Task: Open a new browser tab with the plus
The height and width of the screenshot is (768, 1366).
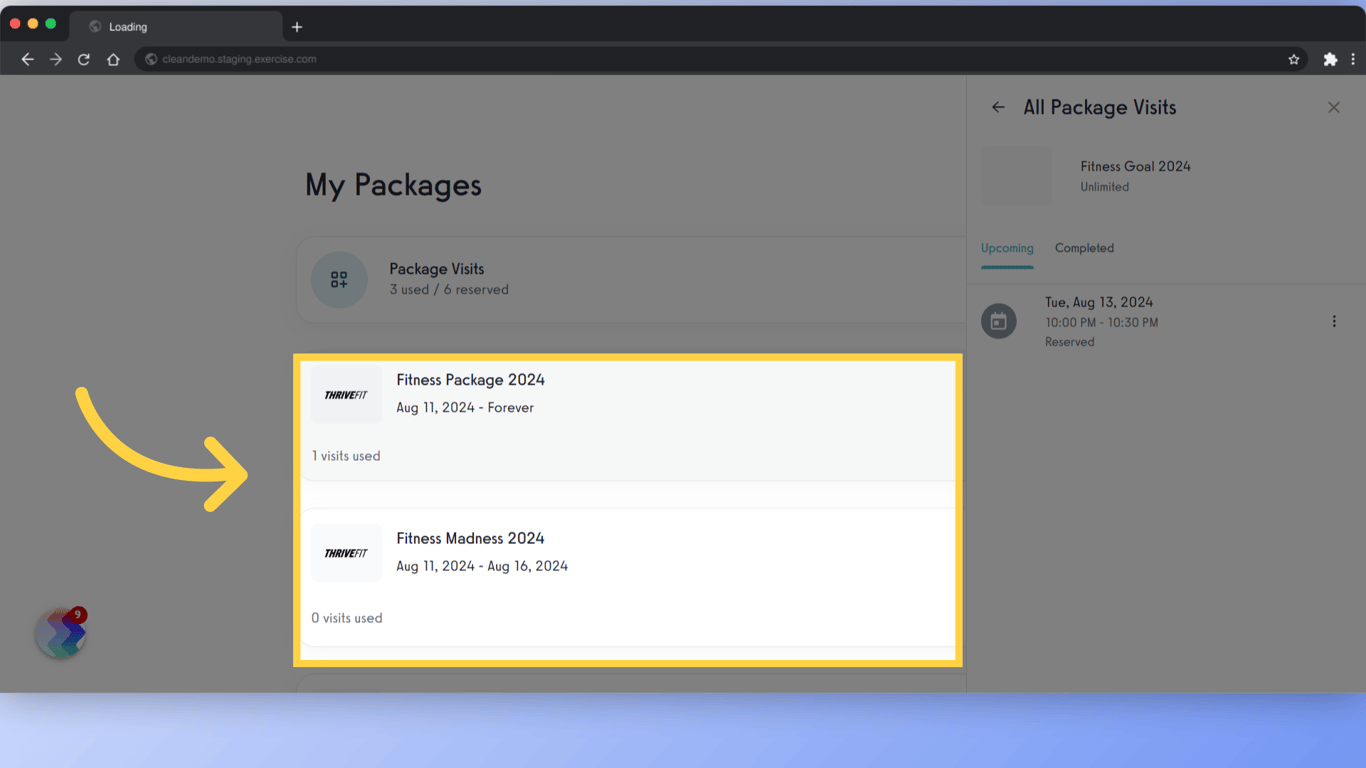Action: [x=296, y=26]
